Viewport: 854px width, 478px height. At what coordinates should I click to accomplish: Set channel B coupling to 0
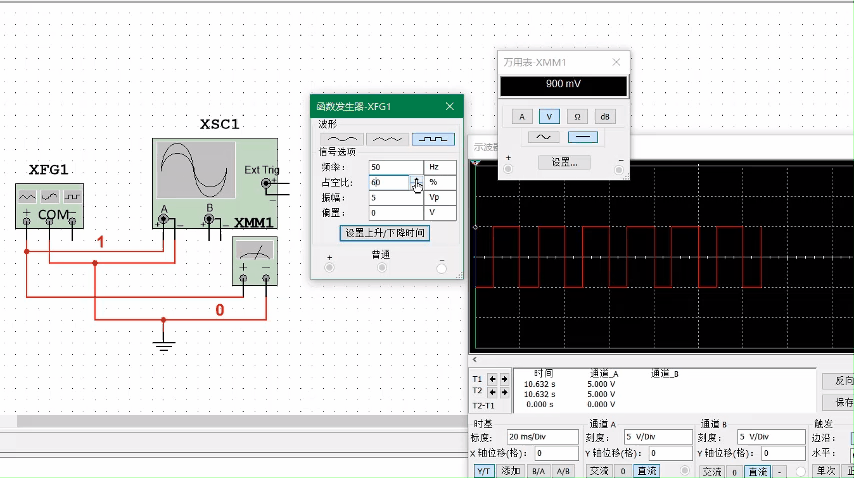pos(734,471)
